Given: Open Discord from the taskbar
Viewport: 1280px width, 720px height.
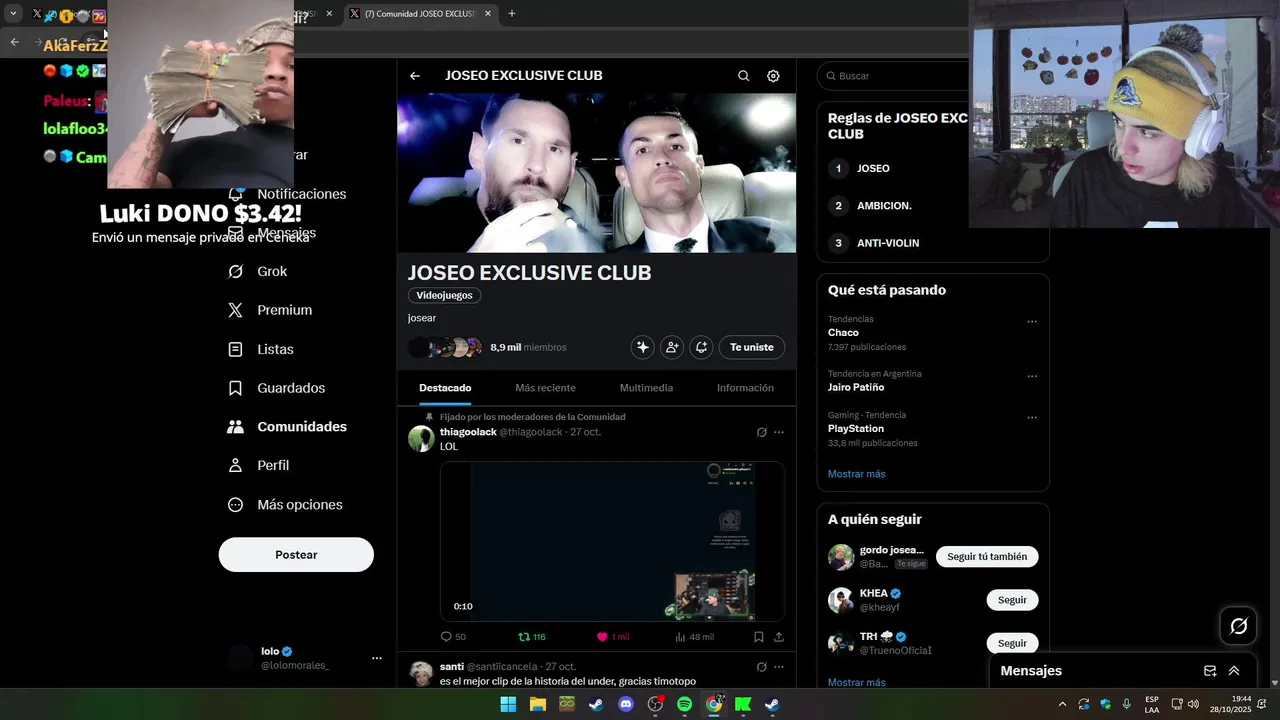Looking at the screenshot, I should [x=626, y=704].
